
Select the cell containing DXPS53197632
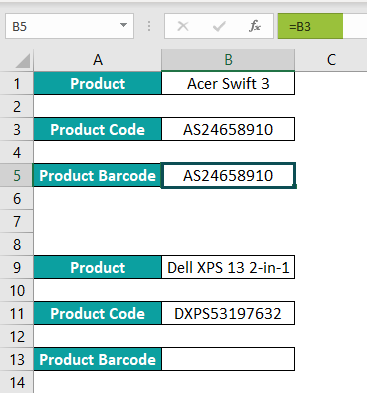point(228,313)
